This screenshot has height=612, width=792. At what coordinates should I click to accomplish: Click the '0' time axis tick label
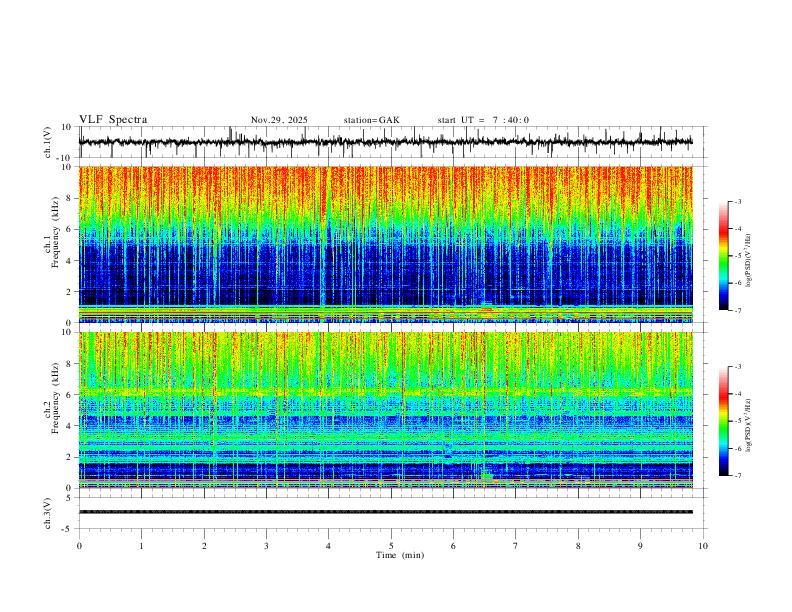(79, 546)
